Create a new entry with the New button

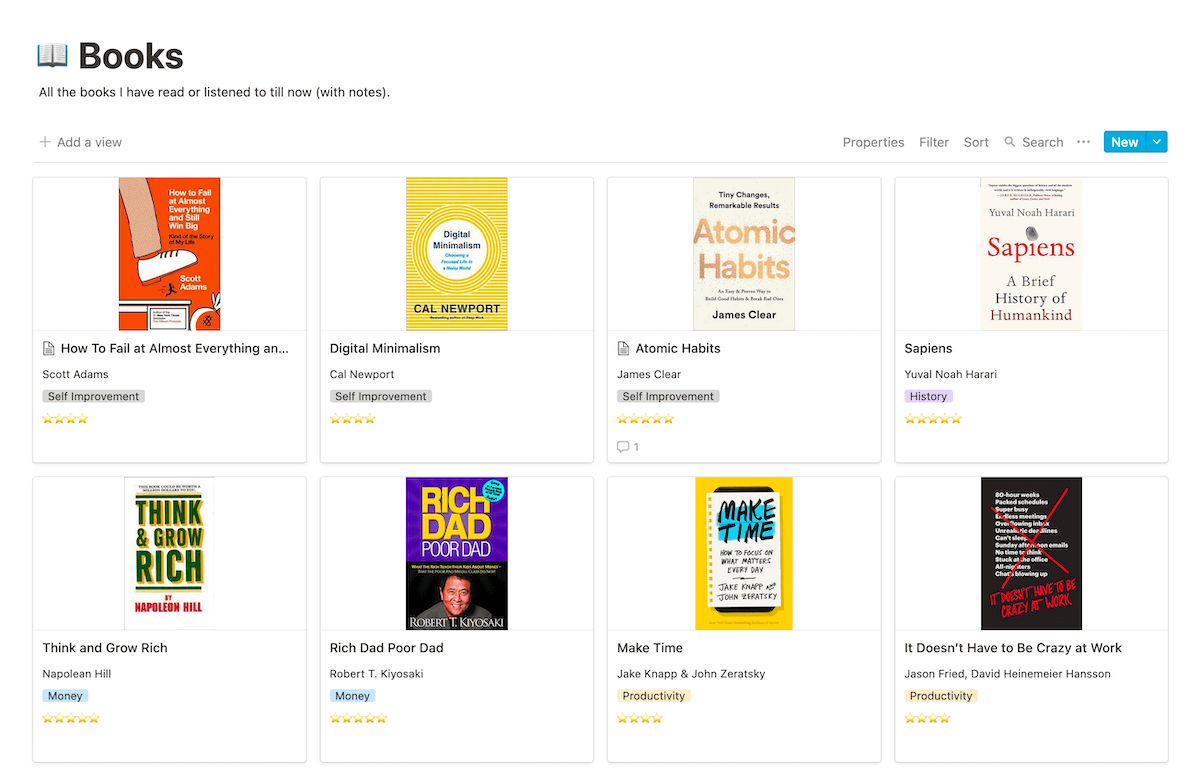(x=1124, y=141)
